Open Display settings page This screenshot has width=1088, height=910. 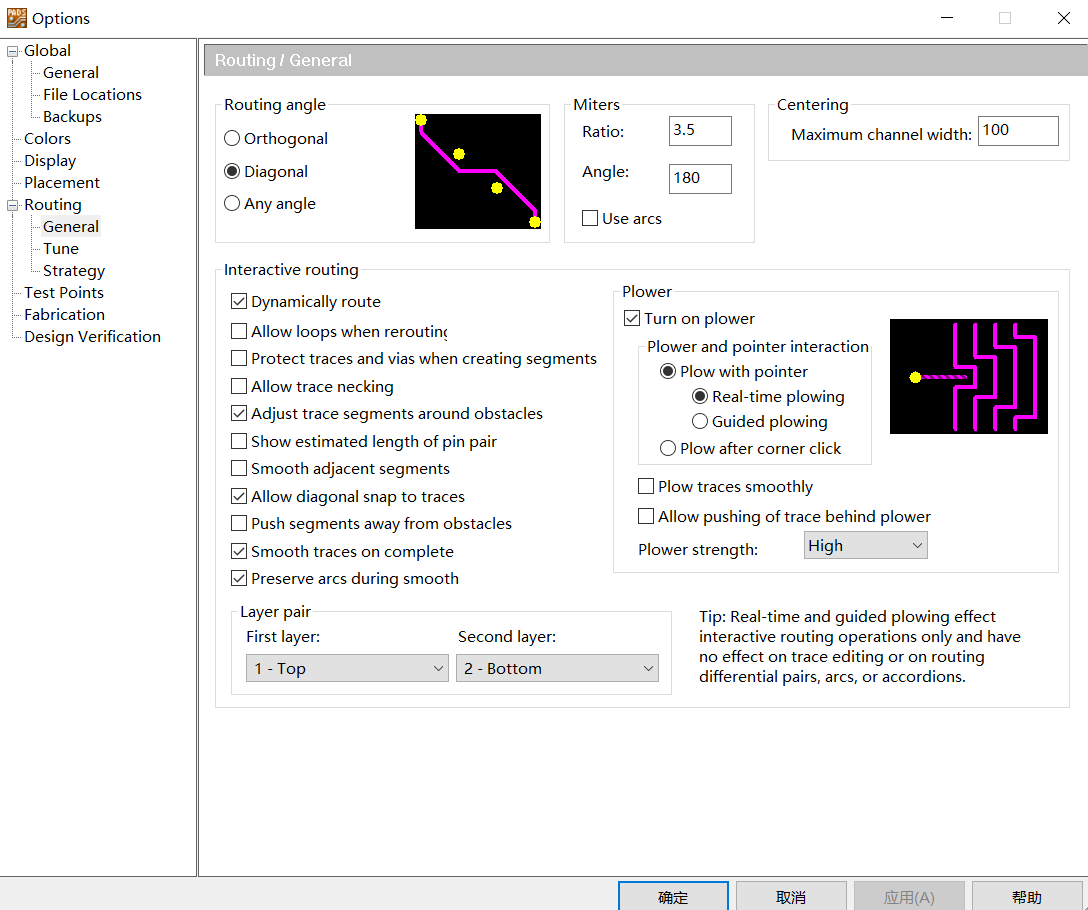click(50, 161)
